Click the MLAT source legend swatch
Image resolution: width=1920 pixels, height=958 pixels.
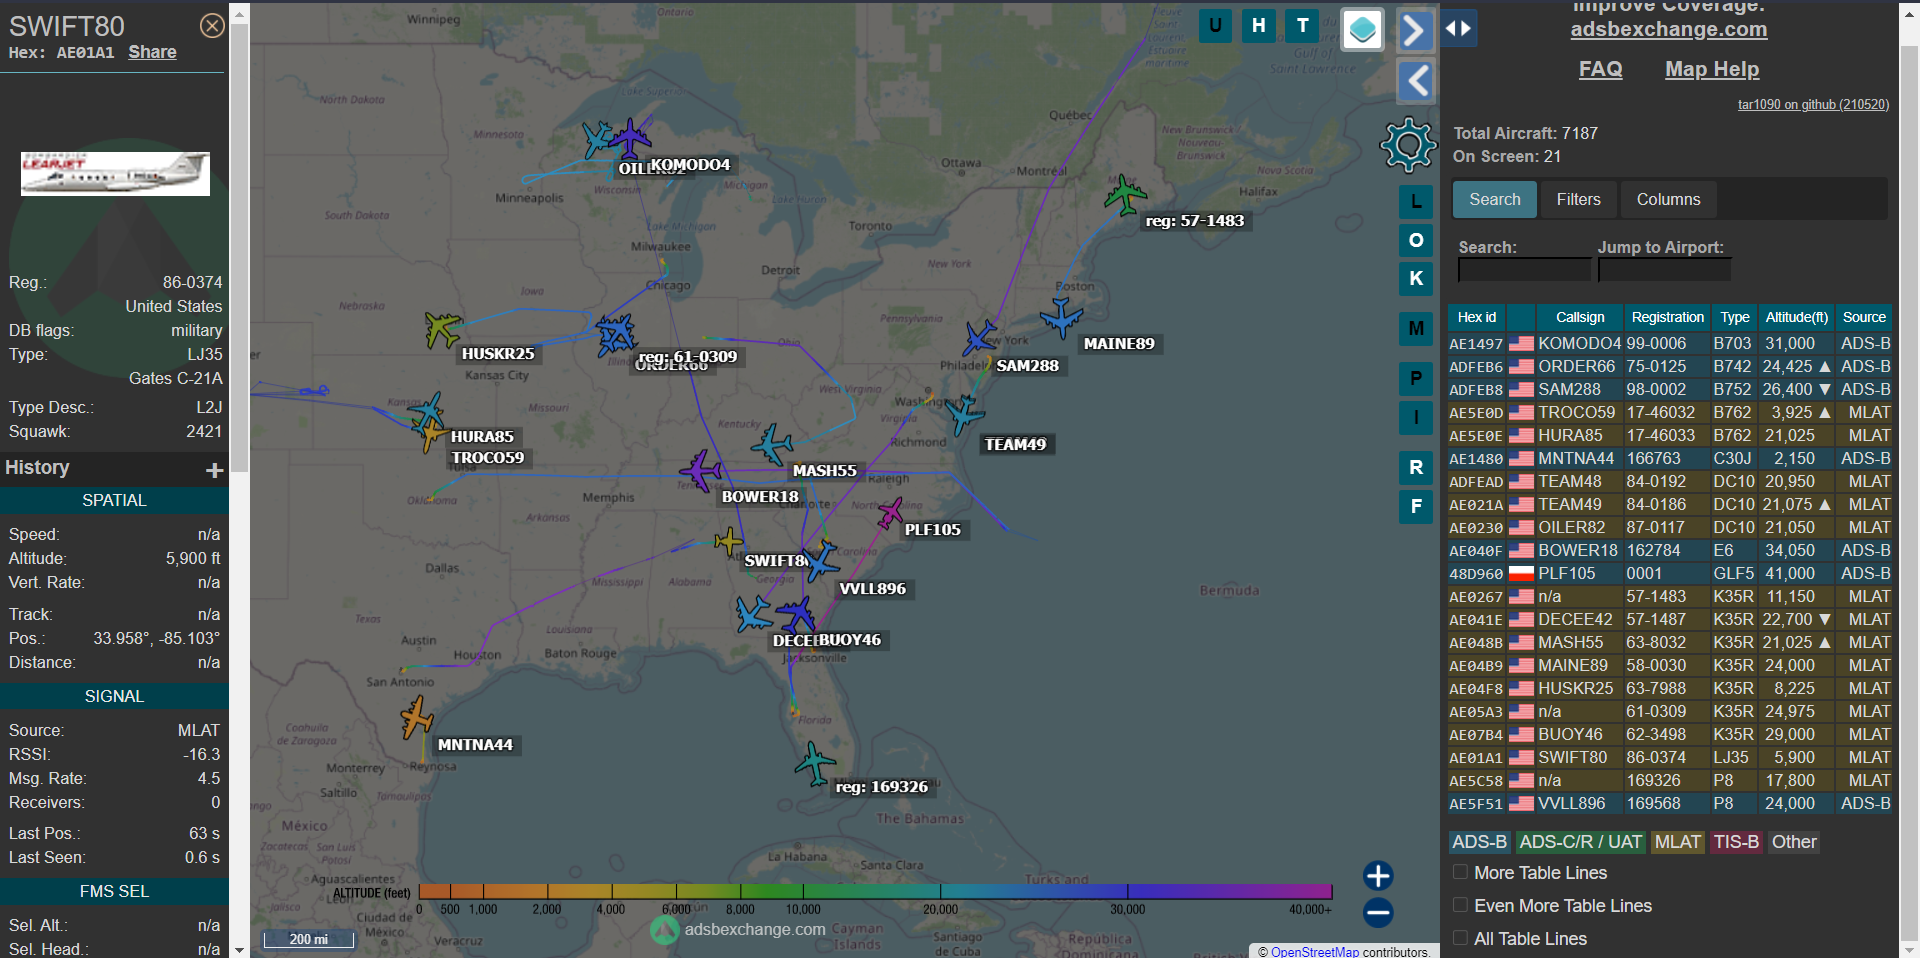click(x=1677, y=842)
